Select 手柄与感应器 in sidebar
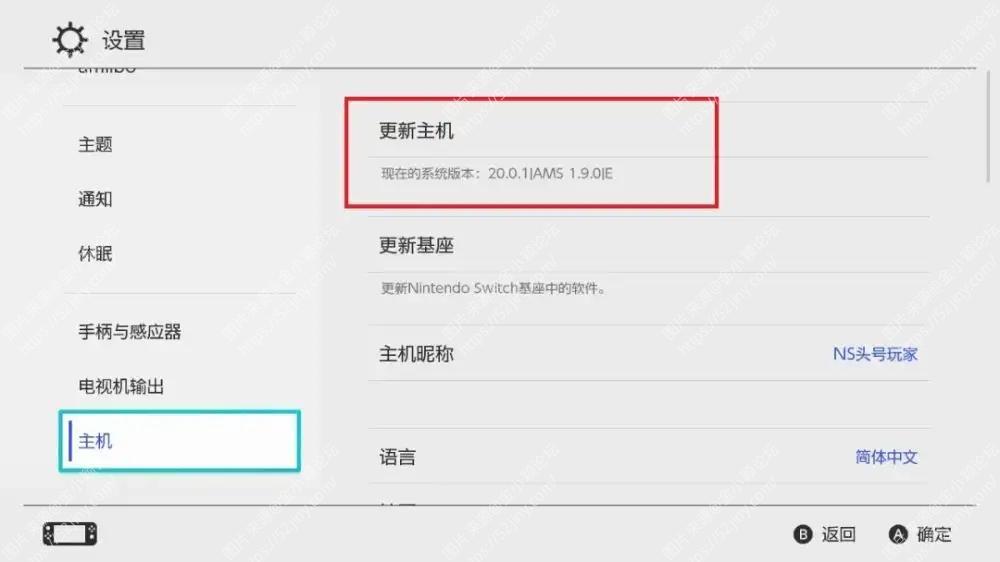 129,332
